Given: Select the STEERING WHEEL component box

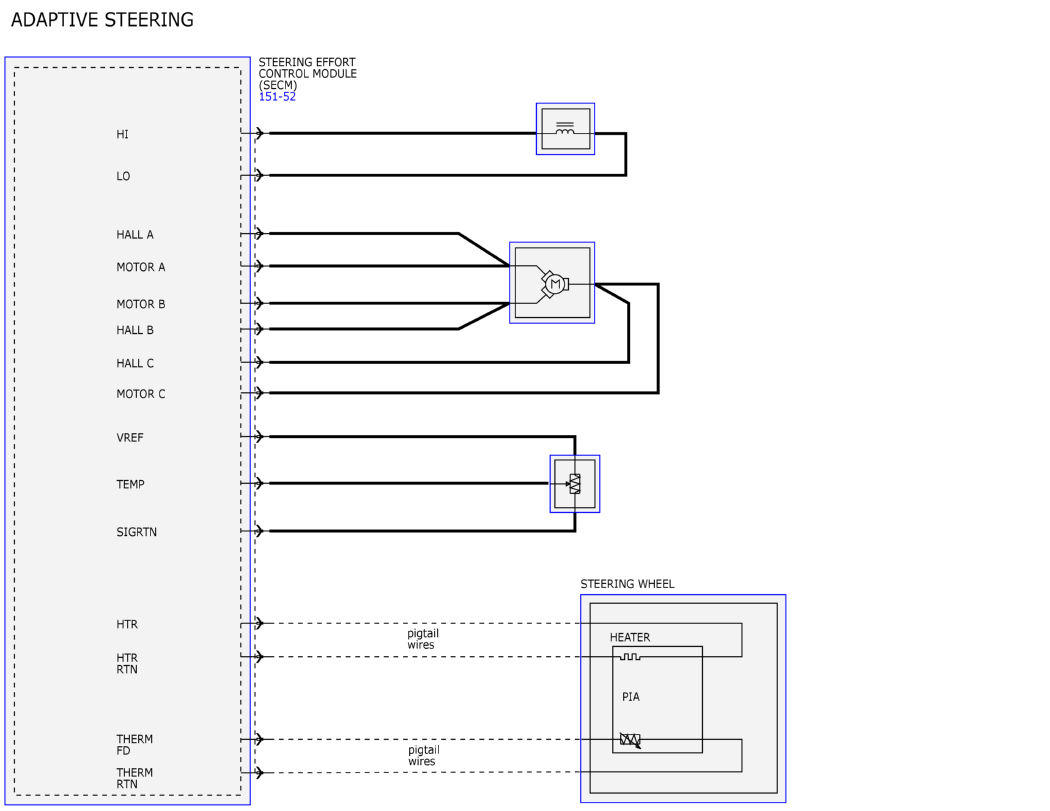Looking at the screenshot, I should coord(683,698).
